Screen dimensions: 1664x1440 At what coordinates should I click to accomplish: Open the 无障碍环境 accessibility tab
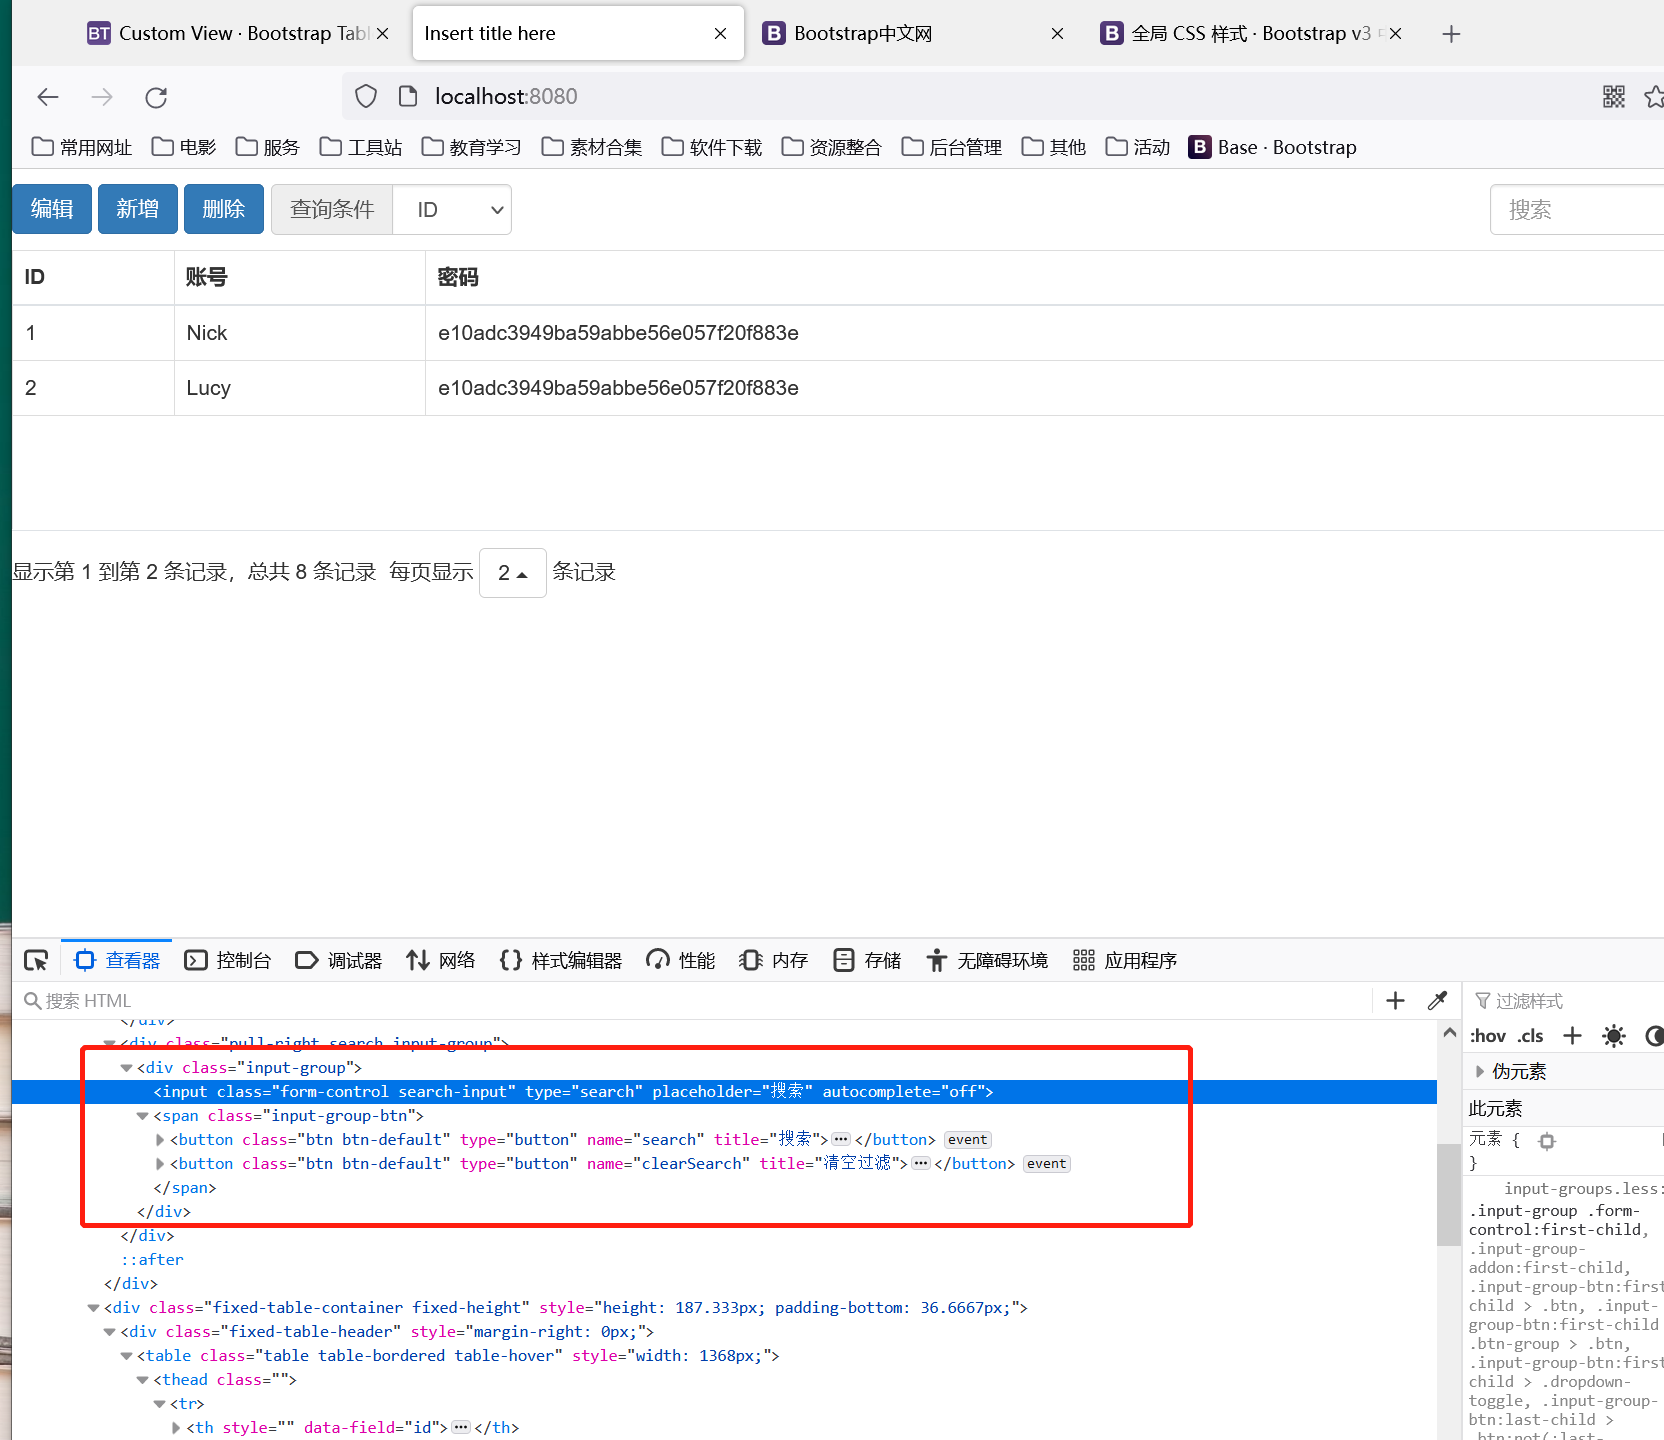986,960
